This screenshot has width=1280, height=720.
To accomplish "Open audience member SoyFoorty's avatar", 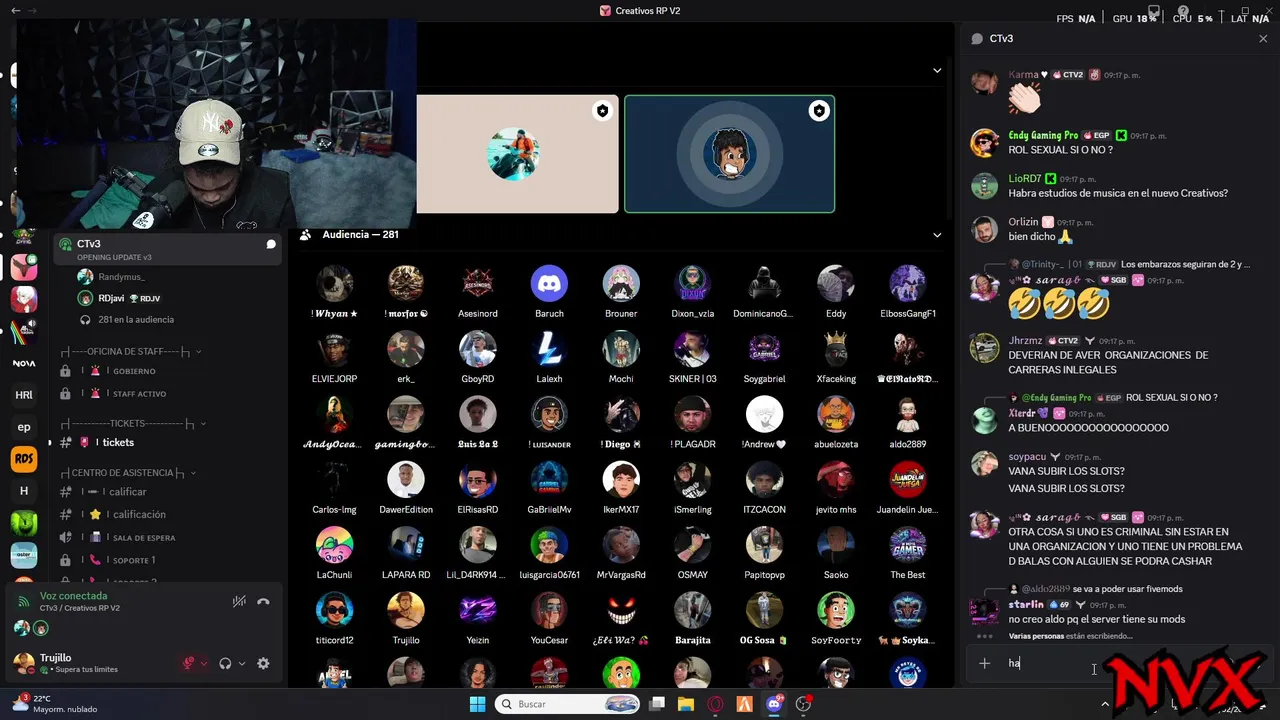I will [836, 610].
